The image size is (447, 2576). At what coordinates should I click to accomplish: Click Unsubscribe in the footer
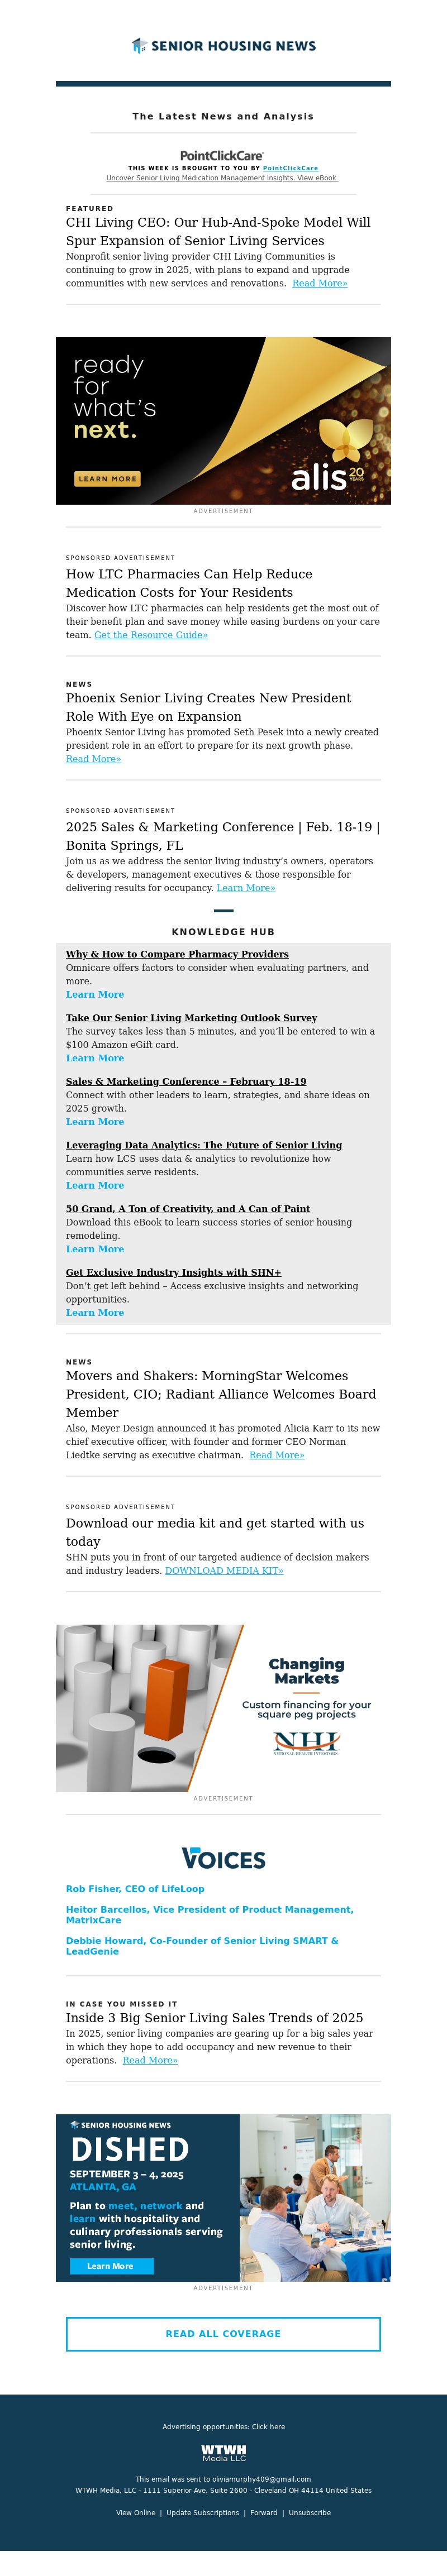pos(309,2513)
